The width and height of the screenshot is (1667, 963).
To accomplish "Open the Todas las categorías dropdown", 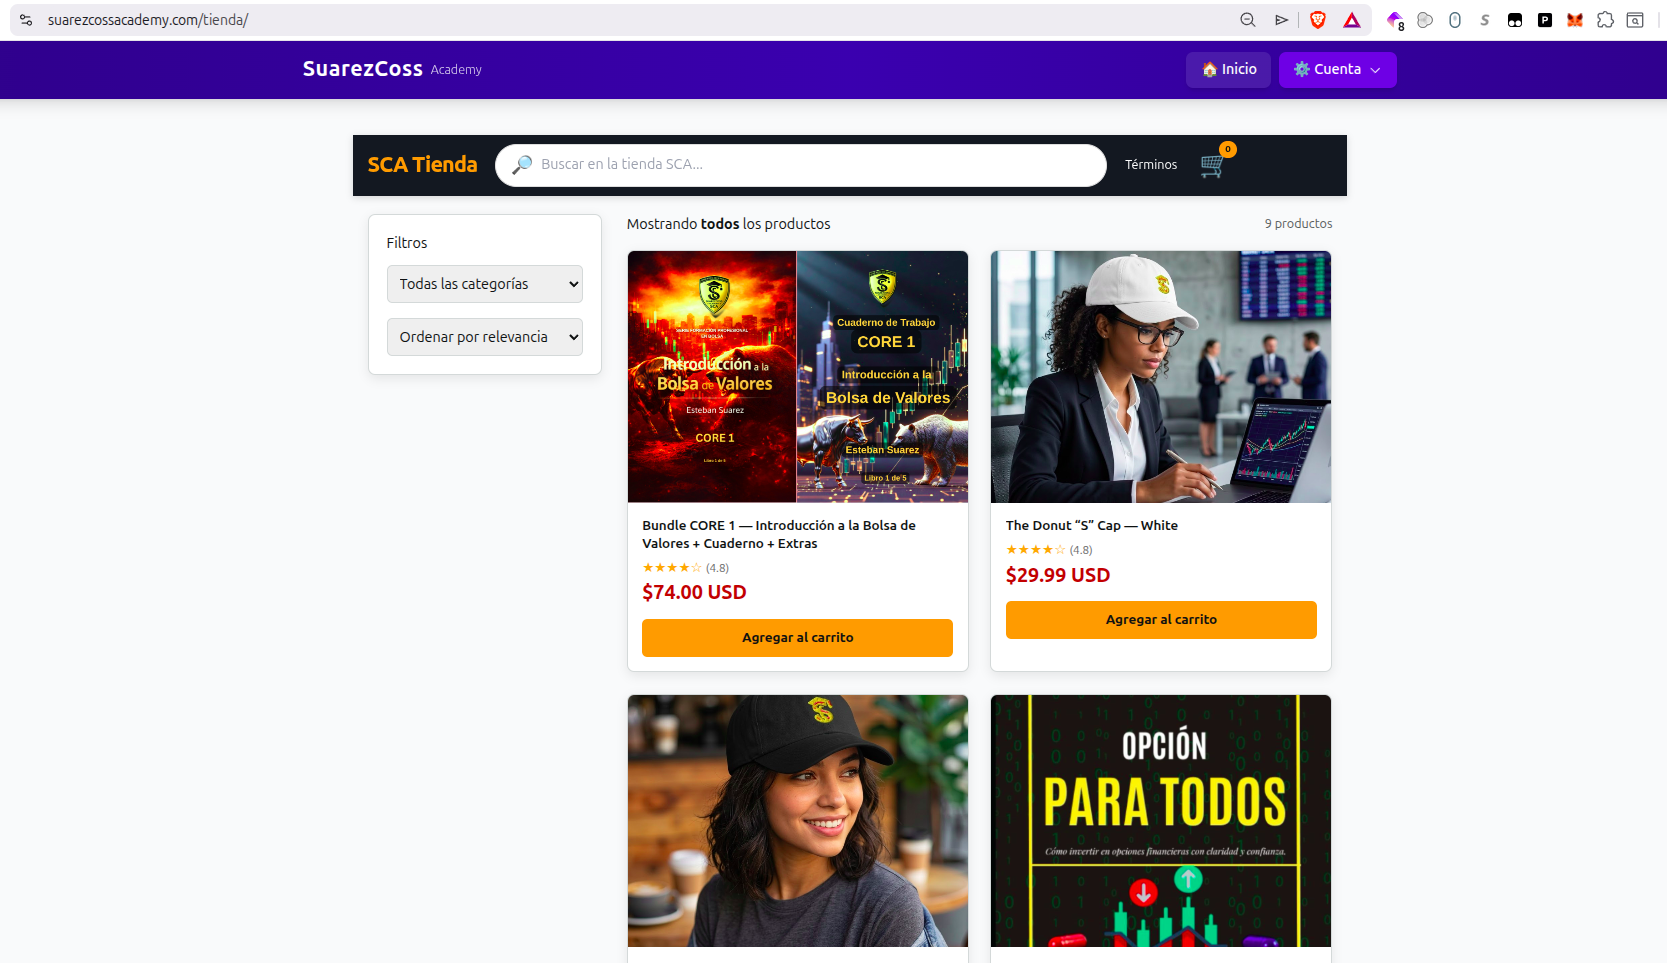I will click(x=484, y=284).
